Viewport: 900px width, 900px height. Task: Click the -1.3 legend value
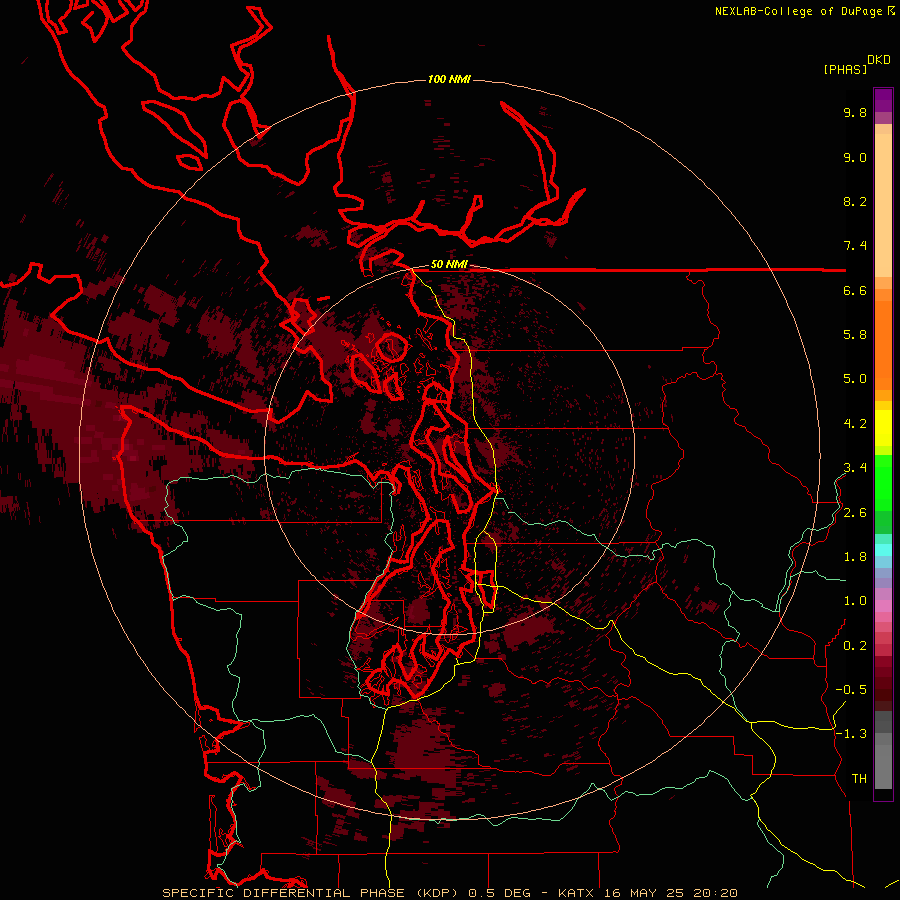click(x=851, y=734)
